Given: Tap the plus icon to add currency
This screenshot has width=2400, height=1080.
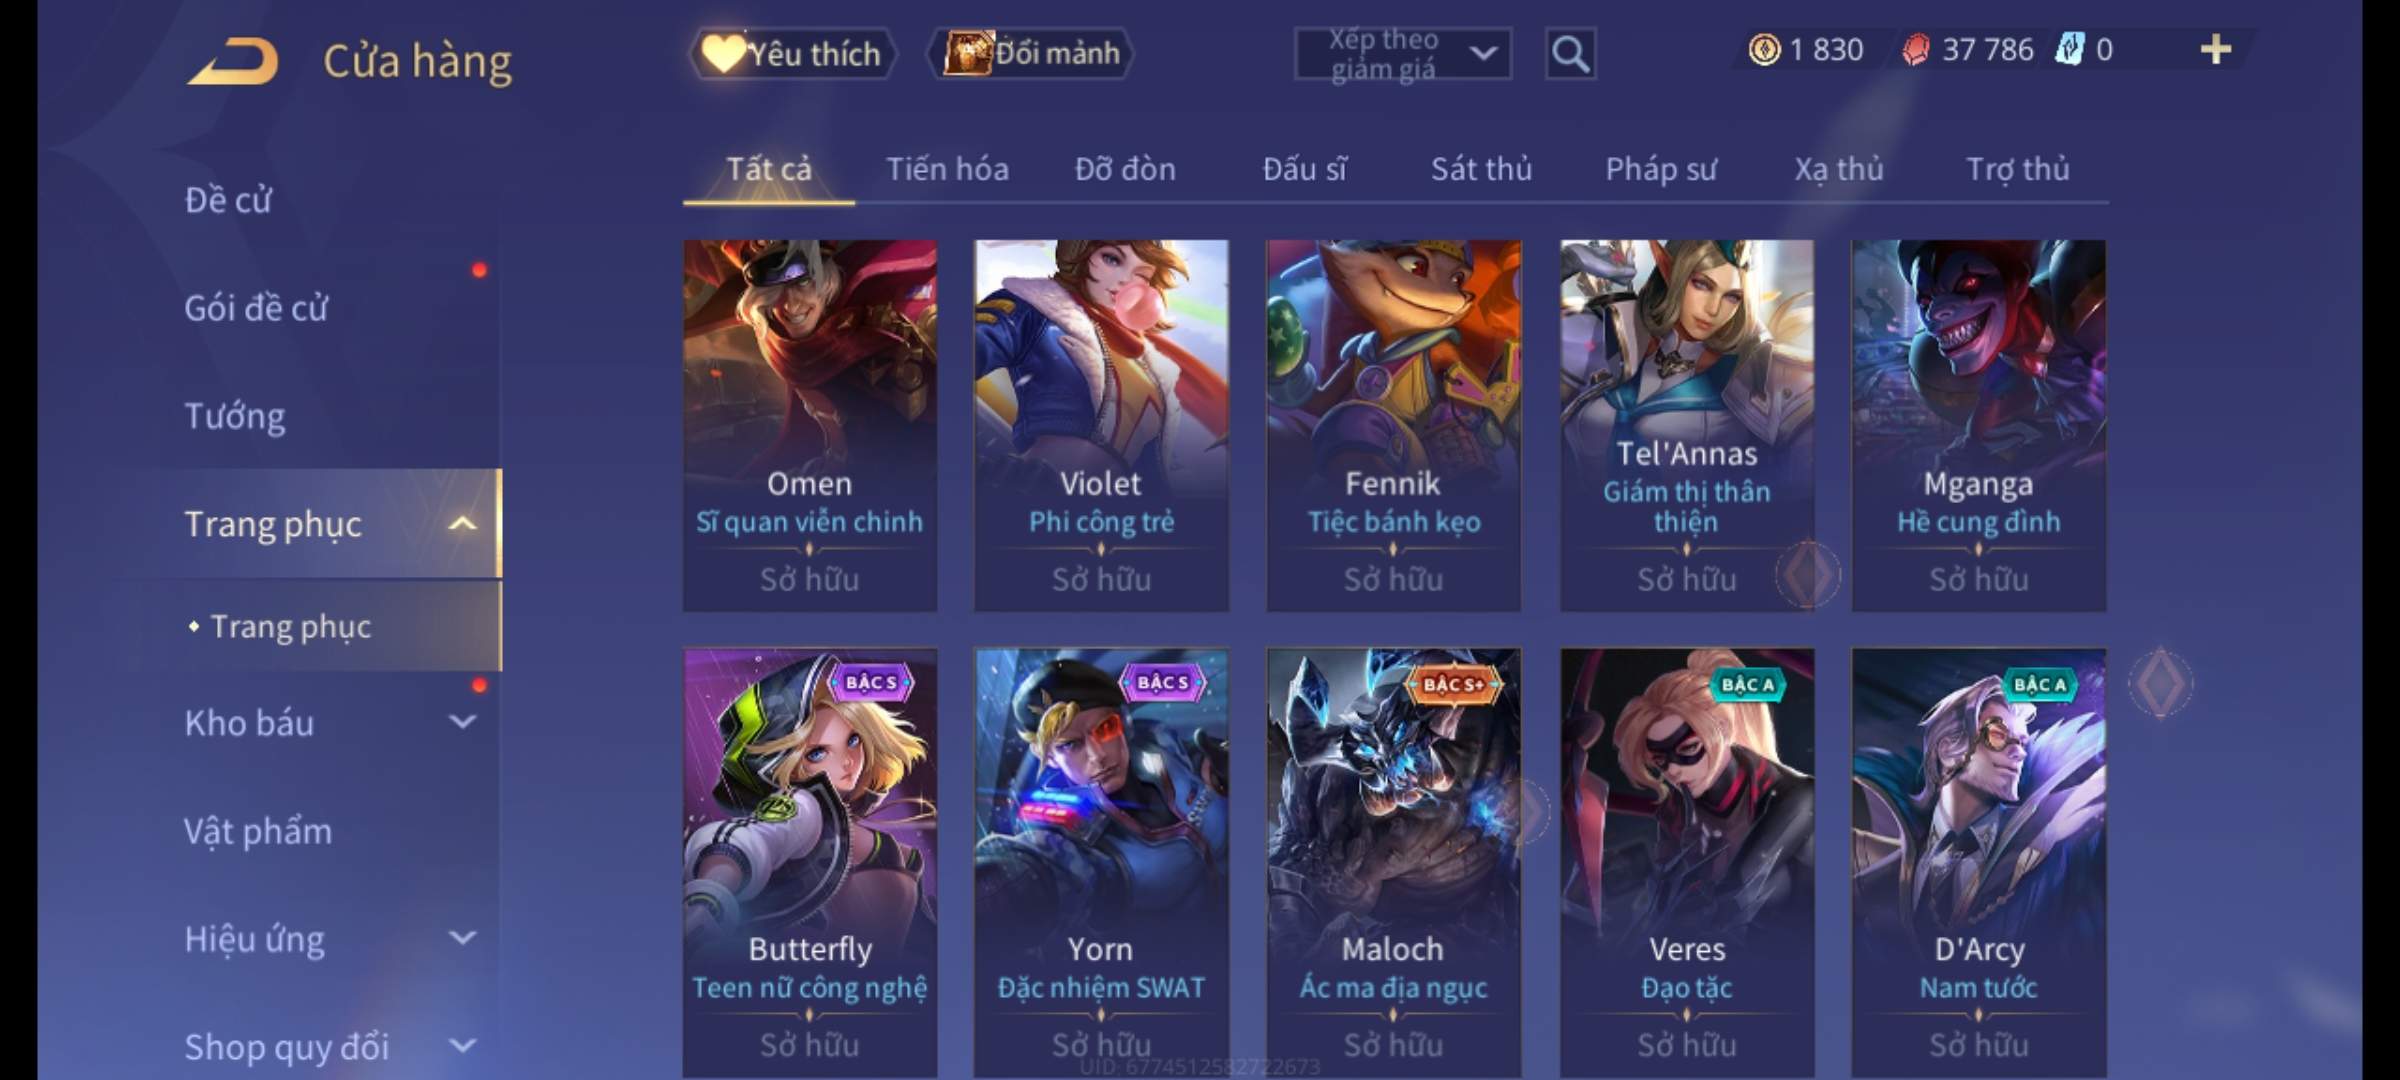Looking at the screenshot, I should 2216,49.
